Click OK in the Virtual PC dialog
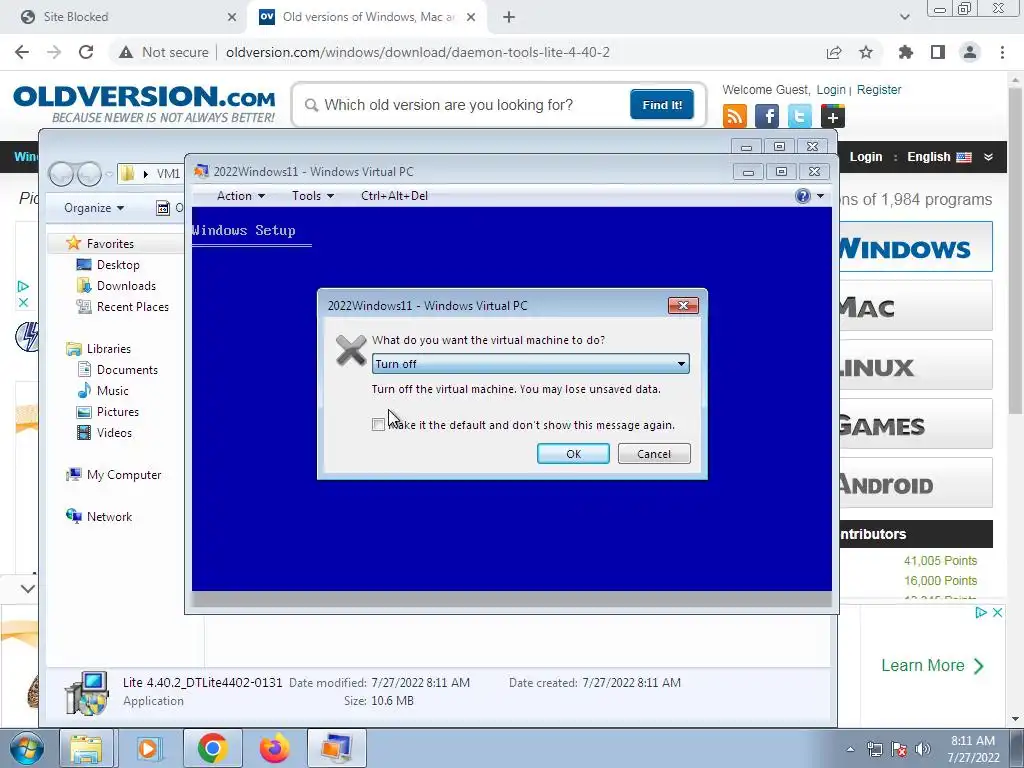Viewport: 1024px width, 768px height. 573,454
